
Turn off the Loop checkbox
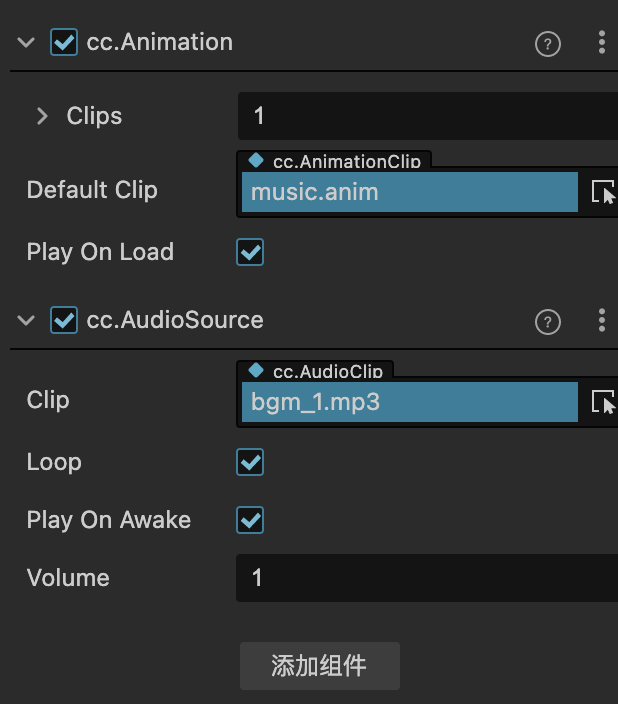coord(250,462)
